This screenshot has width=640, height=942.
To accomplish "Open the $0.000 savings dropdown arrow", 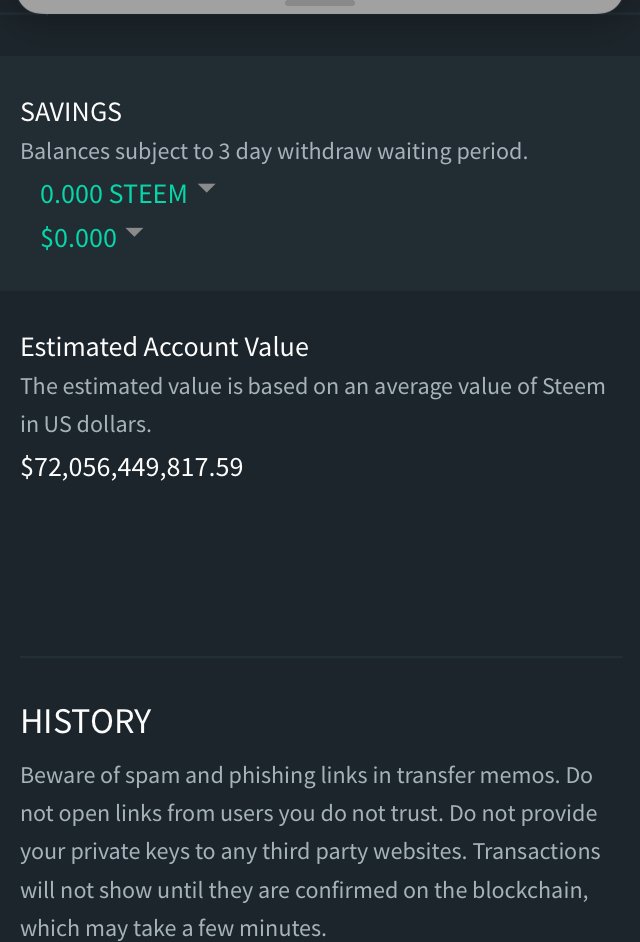I will click(134, 232).
